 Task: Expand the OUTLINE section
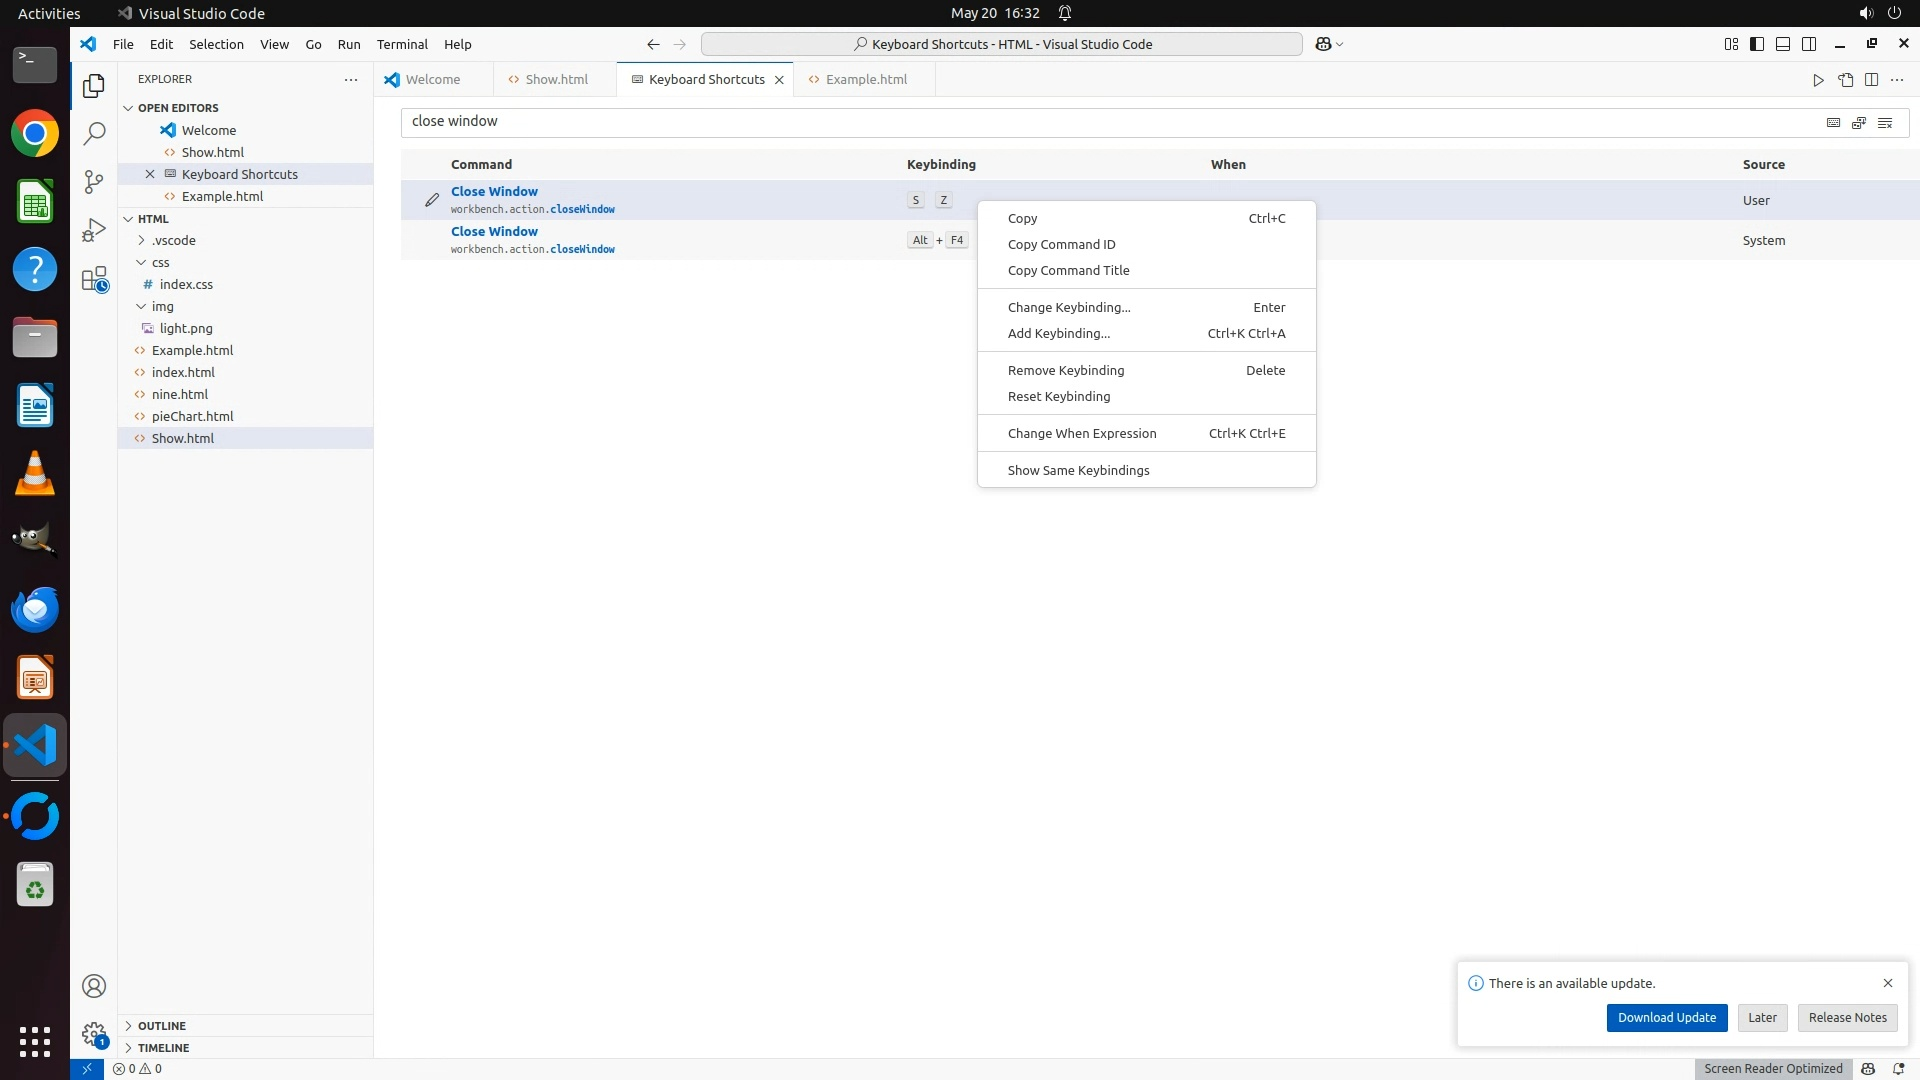161,1026
